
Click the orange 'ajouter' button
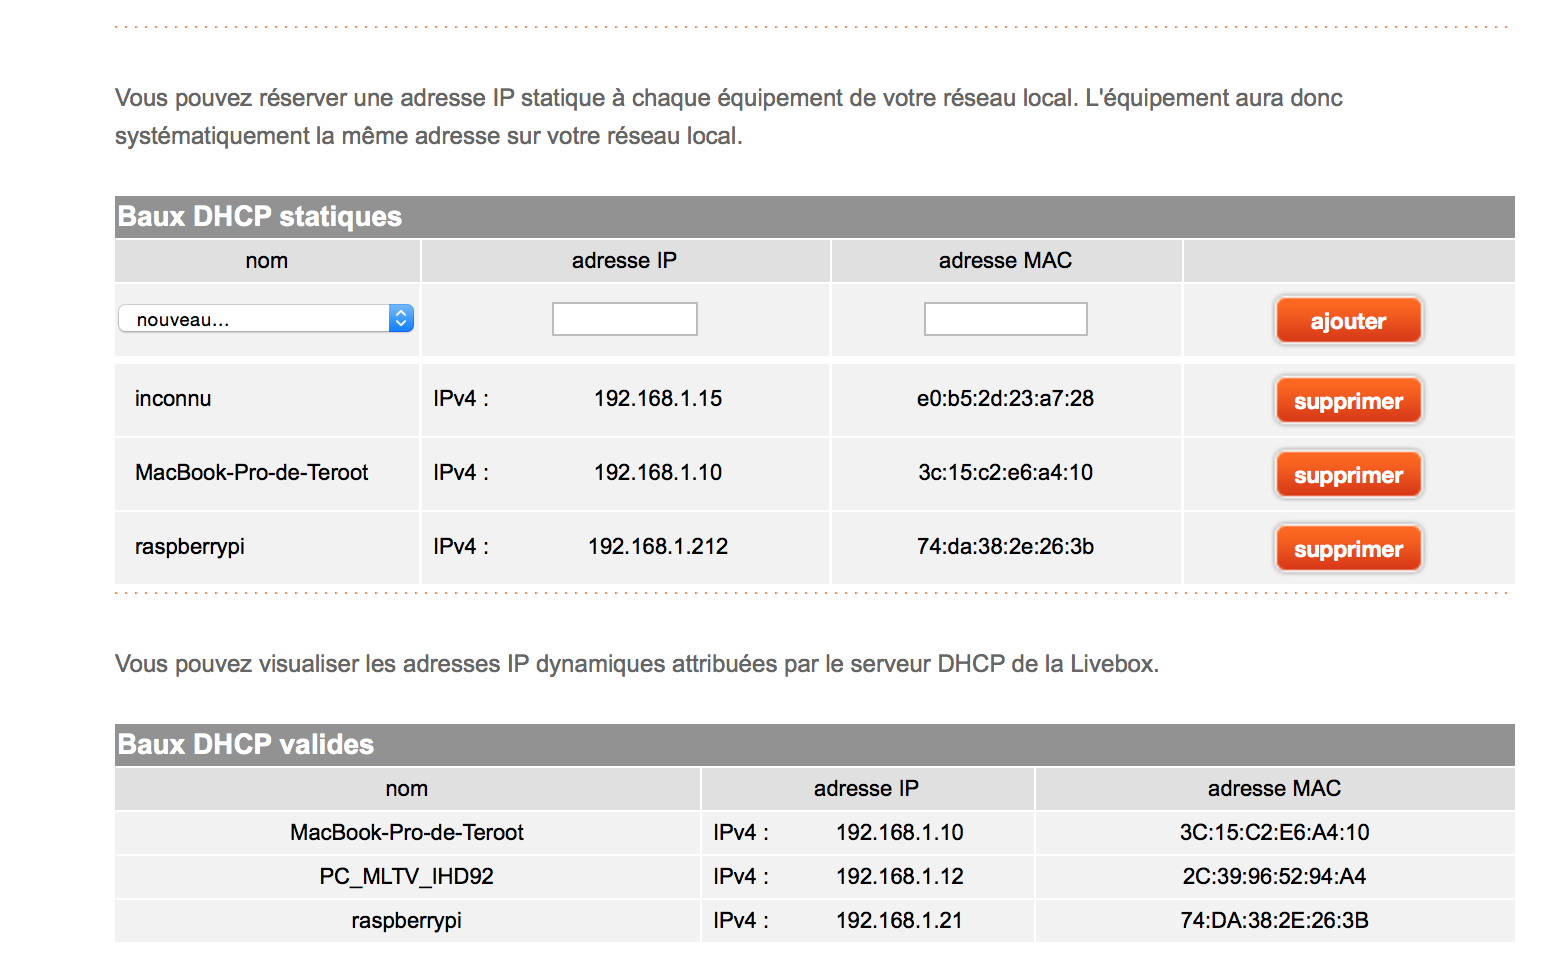[x=1348, y=321]
